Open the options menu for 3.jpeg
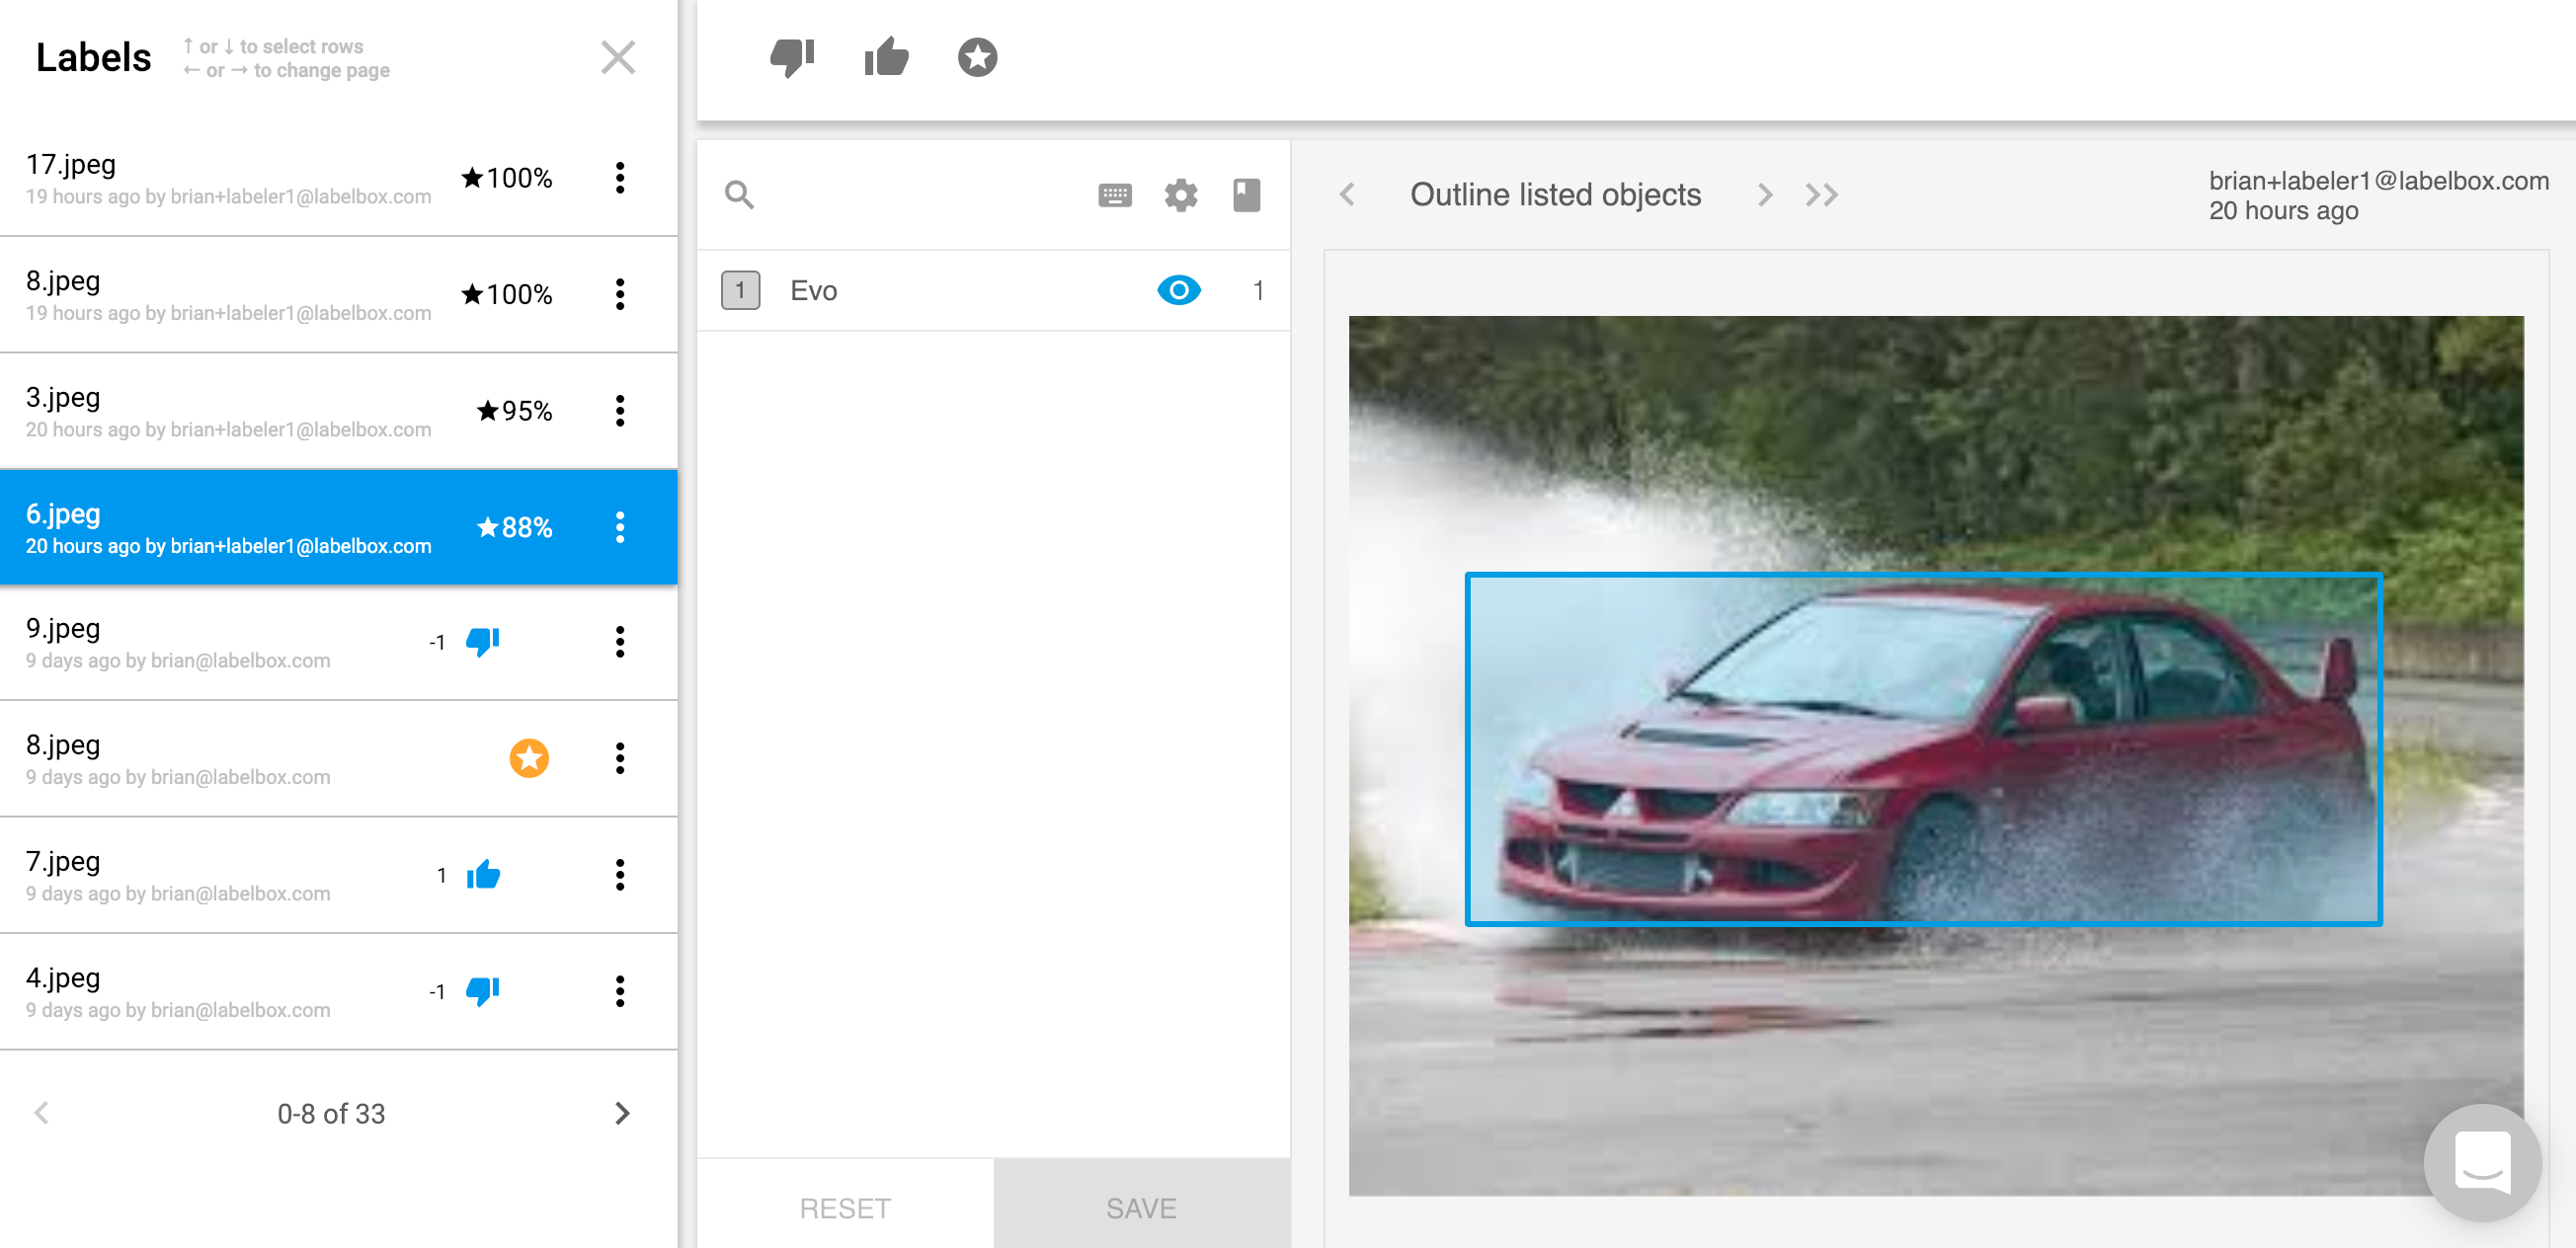The height and width of the screenshot is (1248, 2576). point(620,411)
